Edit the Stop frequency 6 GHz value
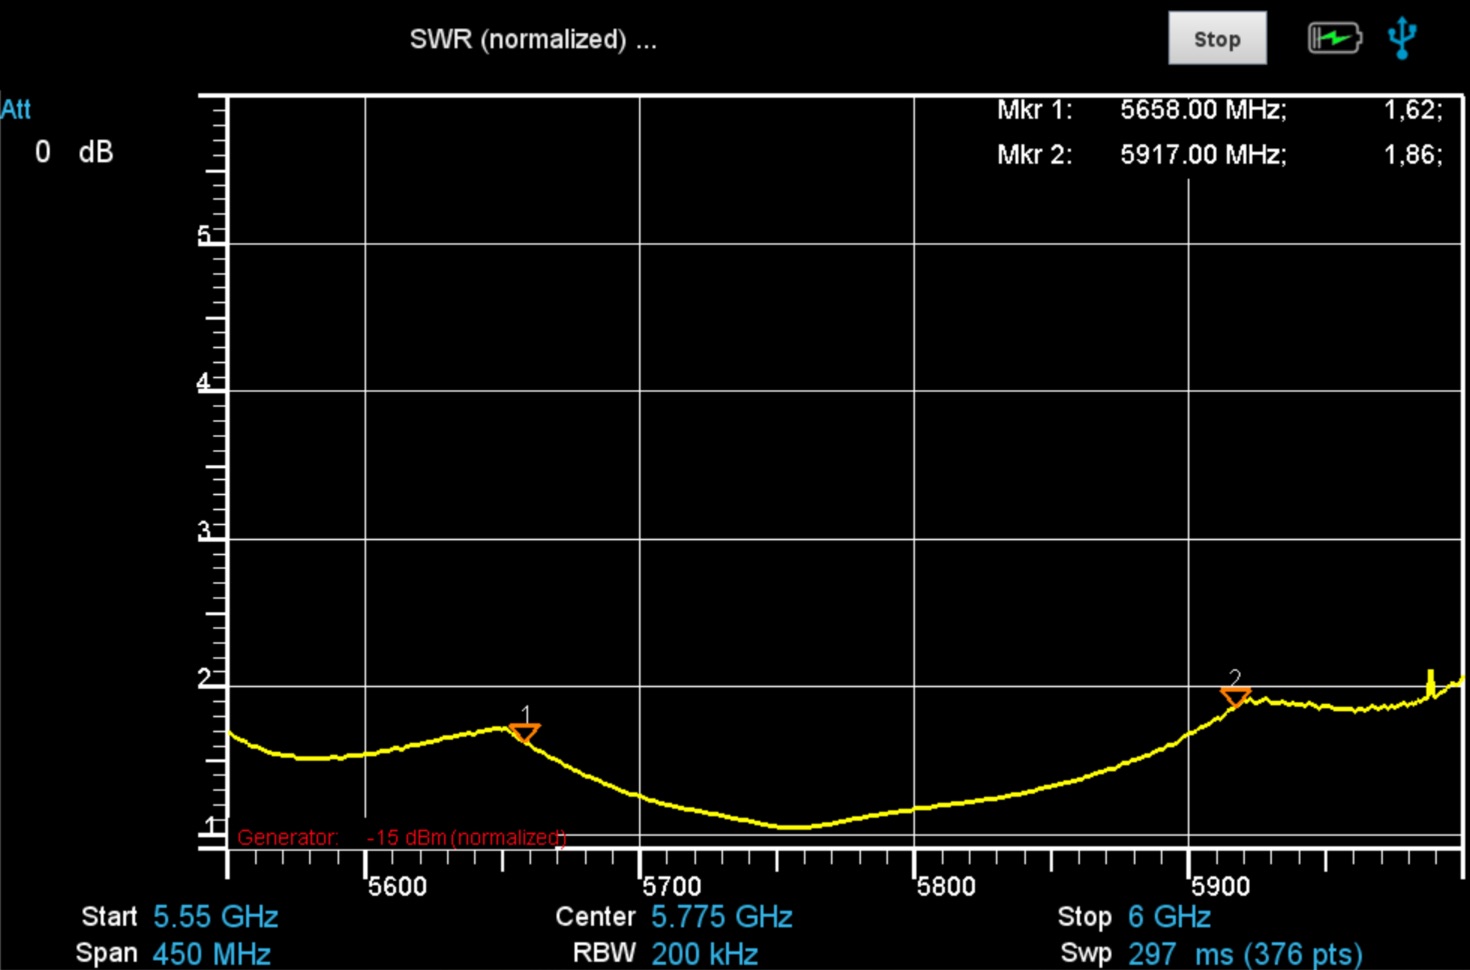This screenshot has width=1470, height=970. [1169, 917]
